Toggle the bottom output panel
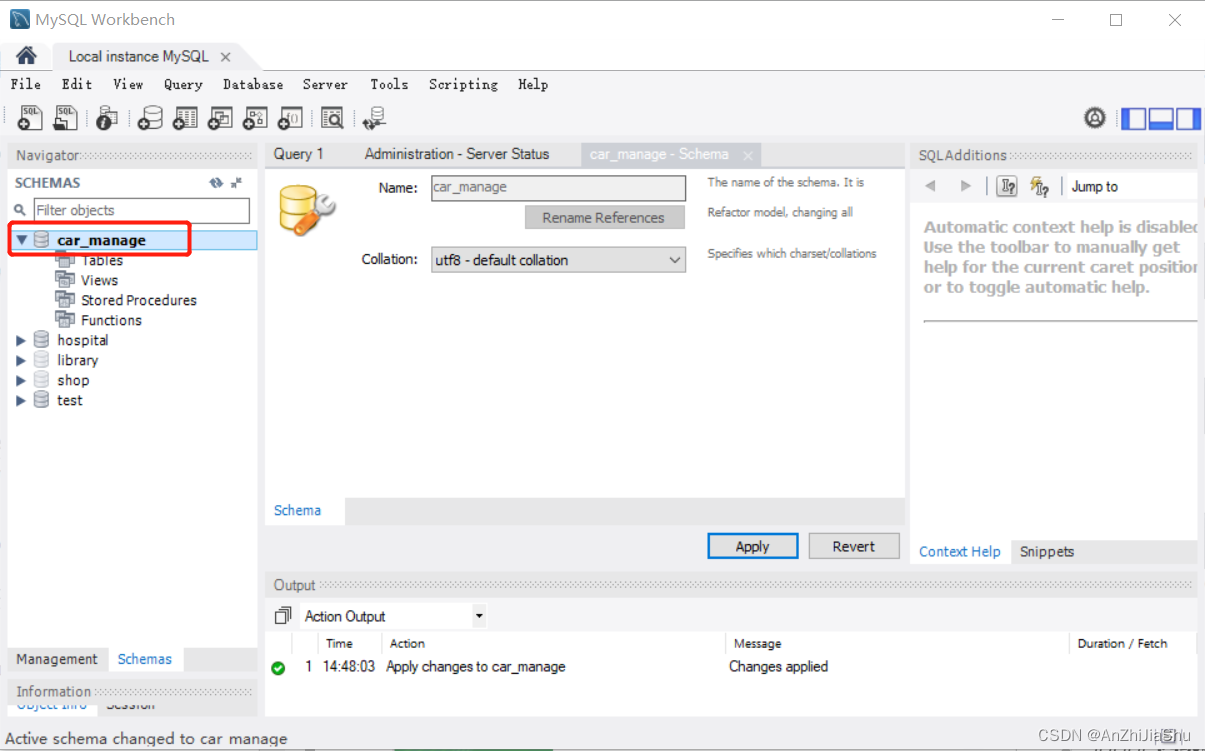1205x751 pixels. (x=1161, y=119)
